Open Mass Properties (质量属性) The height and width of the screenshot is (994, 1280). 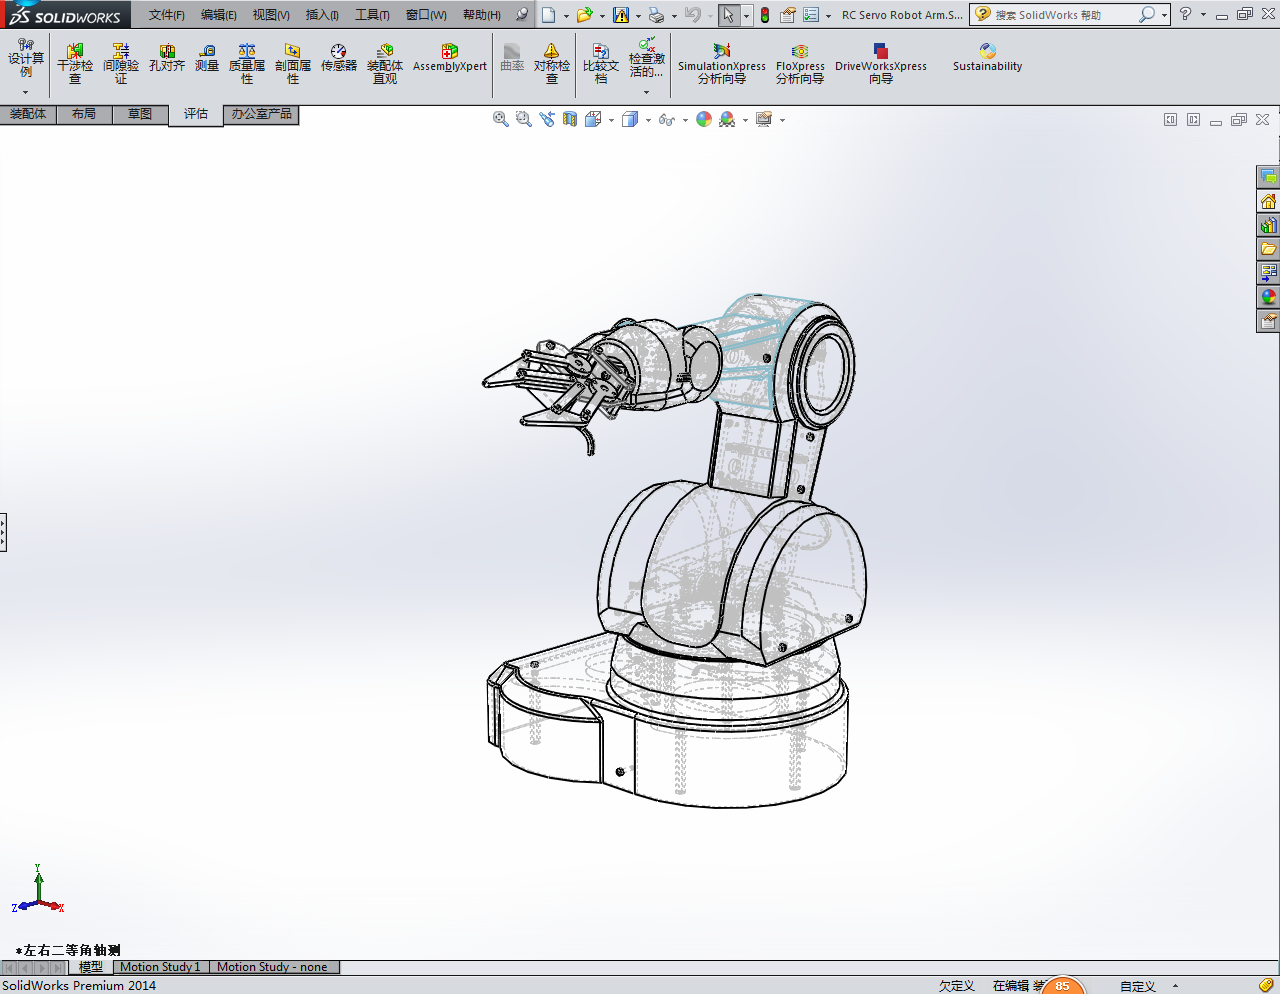click(x=247, y=63)
